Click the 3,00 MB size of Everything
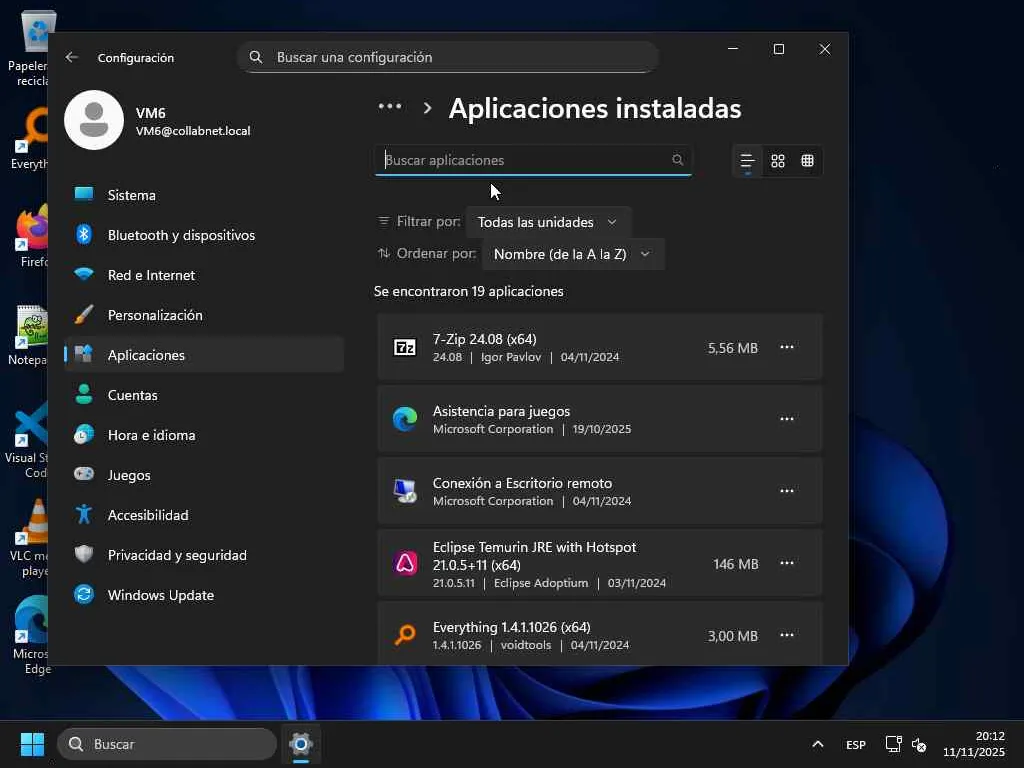1024x768 pixels. click(x=733, y=636)
